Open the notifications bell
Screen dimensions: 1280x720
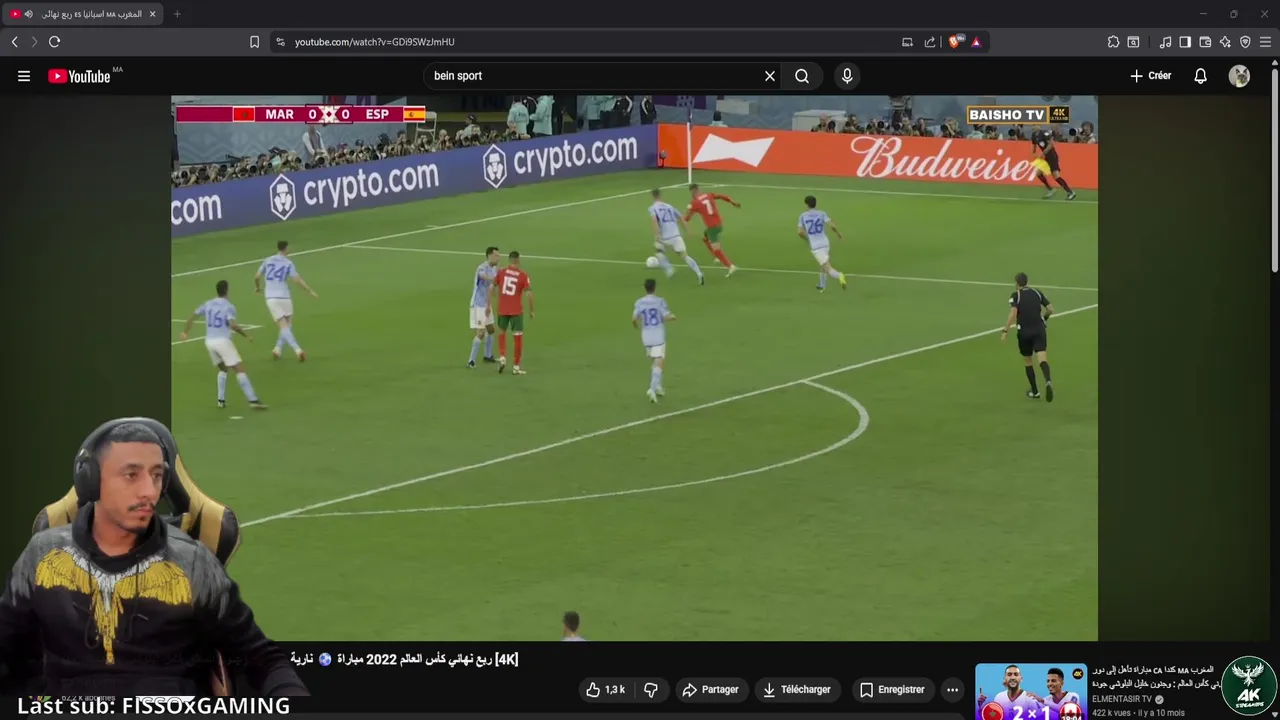1200,76
